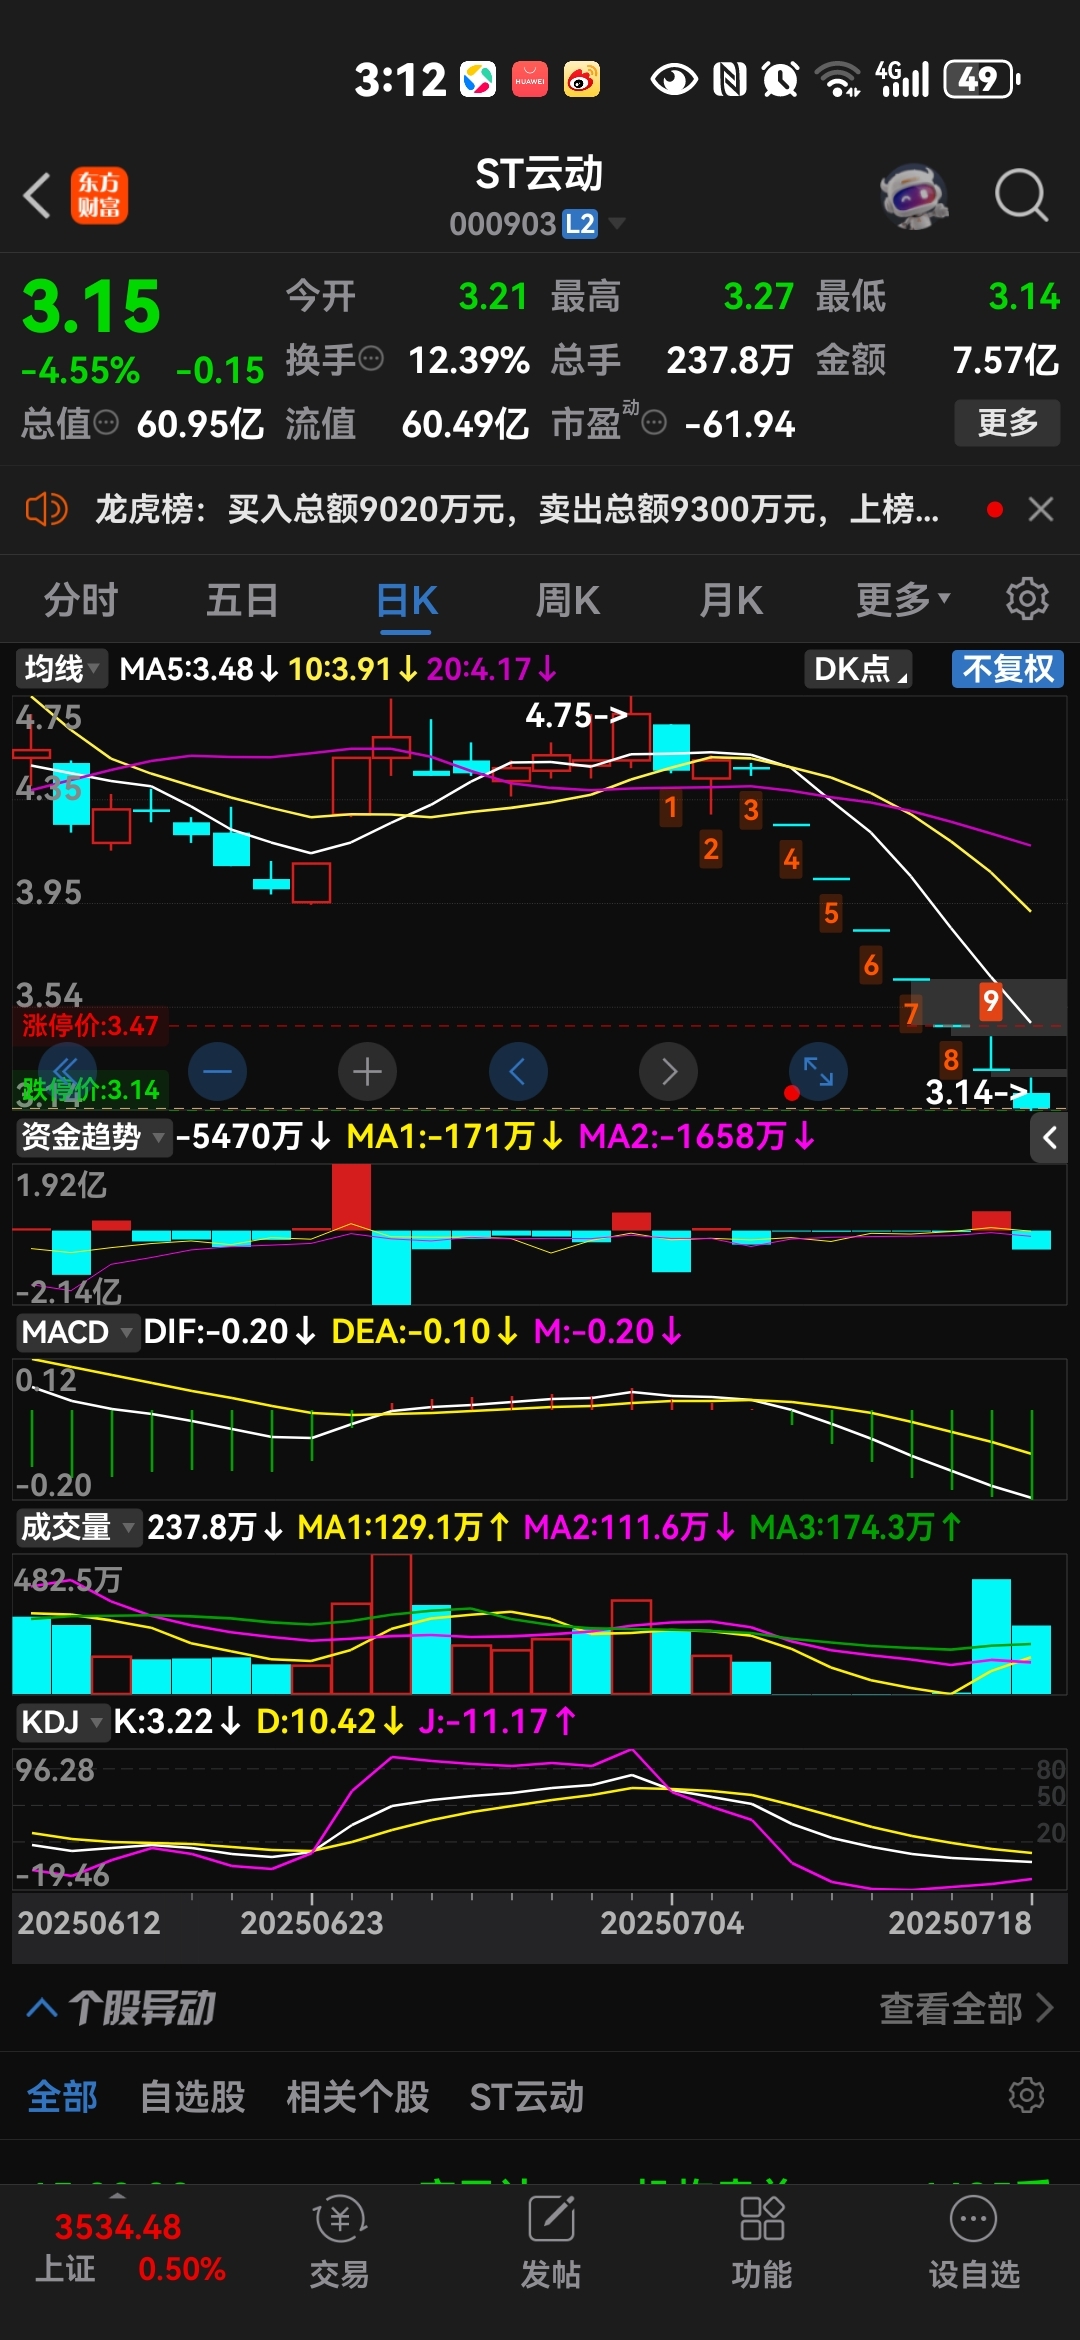
Task: Open the 均线 indicator dropdown
Action: tap(62, 668)
